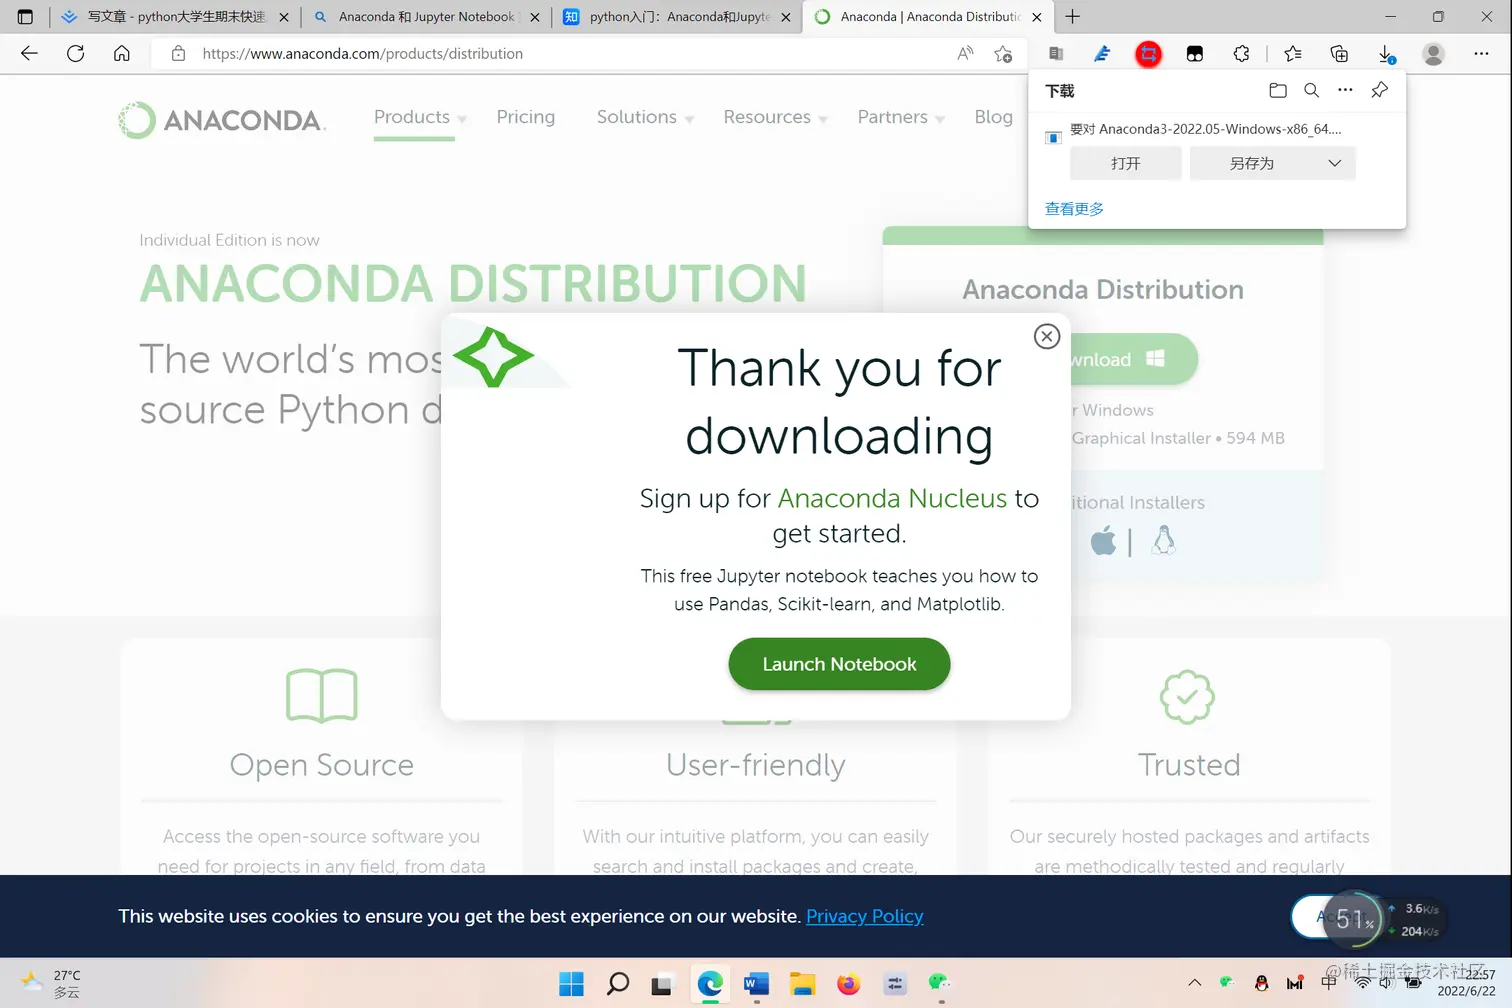1512x1008 pixels.
Task: Open the 查看更多 downloads link
Action: click(1074, 209)
